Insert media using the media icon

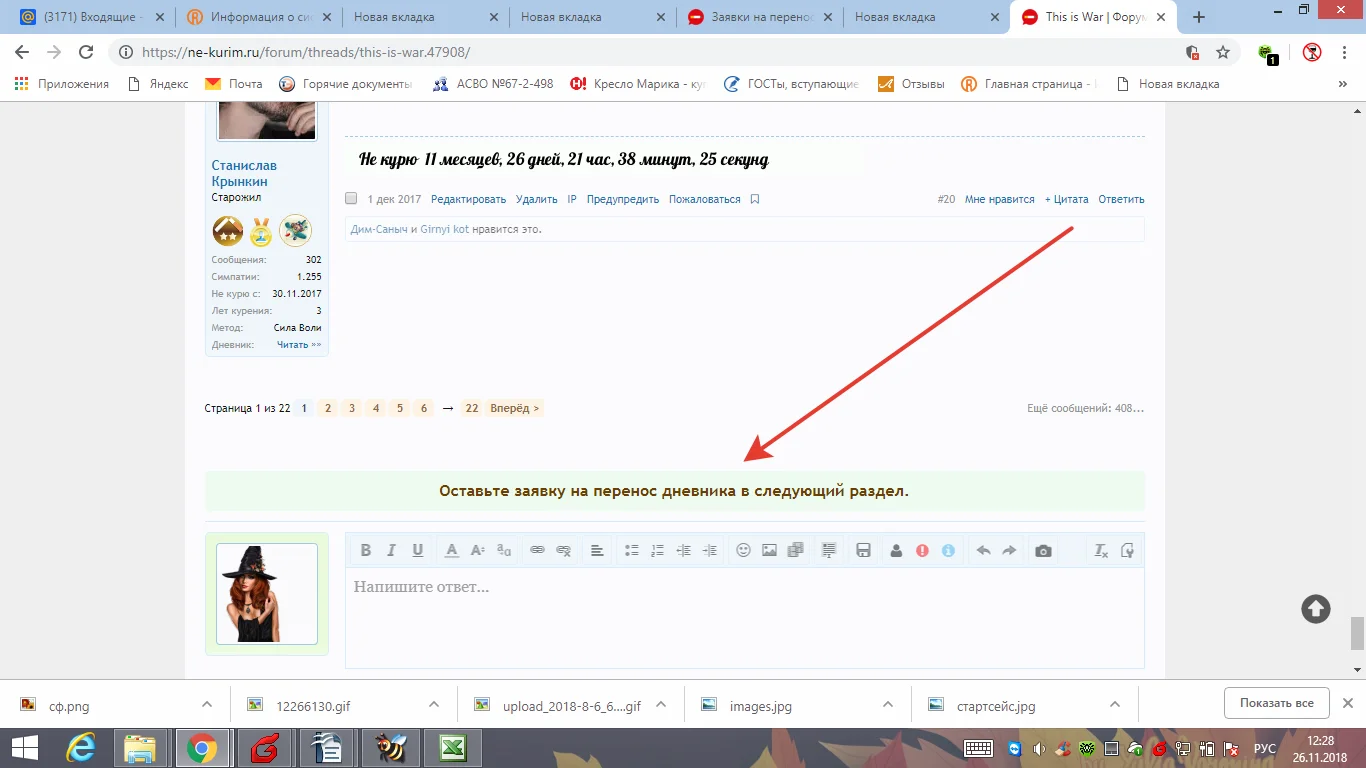796,550
